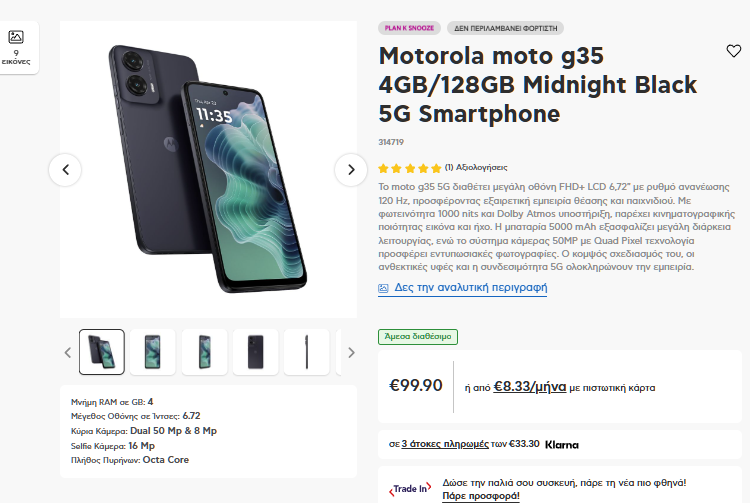The height and width of the screenshot is (503, 750).
Task: Open the '(1) Αξιολογήσεις' reviews link
Action: (476, 168)
